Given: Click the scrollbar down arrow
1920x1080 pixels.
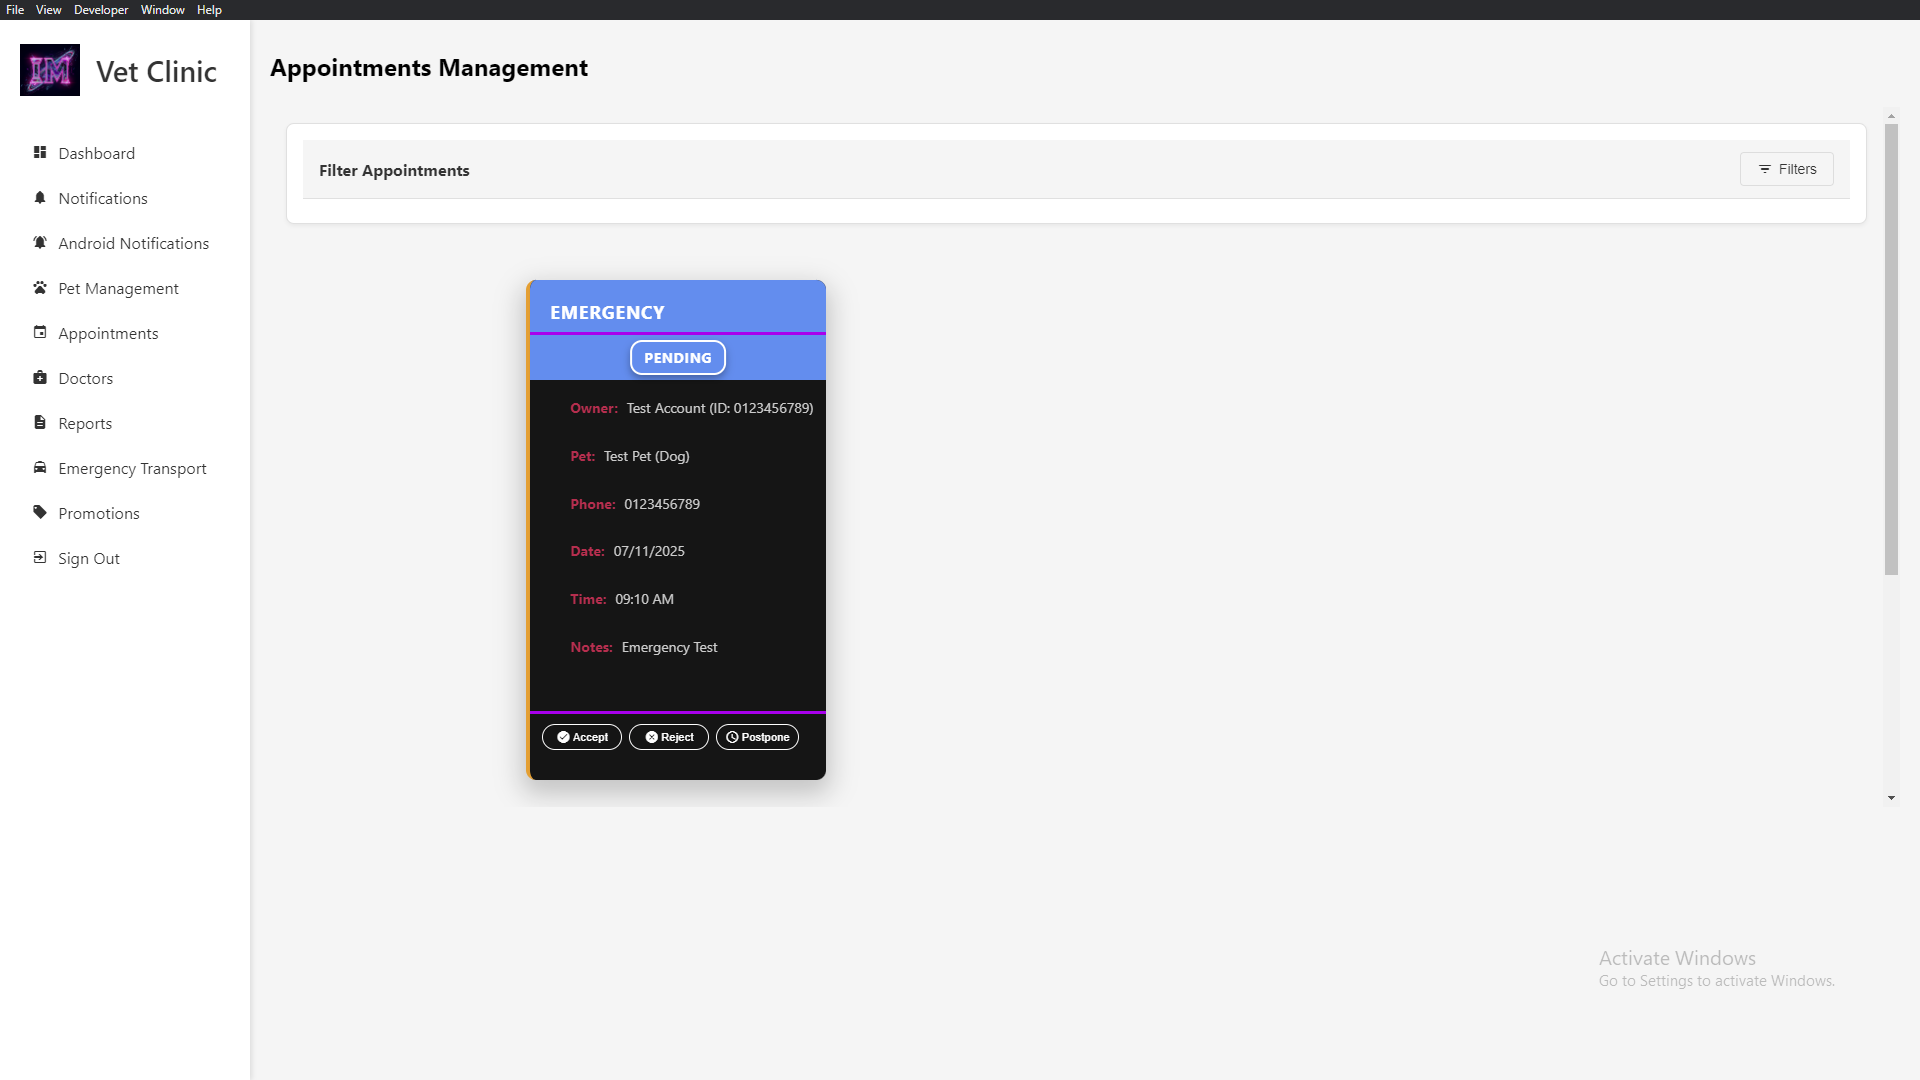Looking at the screenshot, I should [1892, 798].
